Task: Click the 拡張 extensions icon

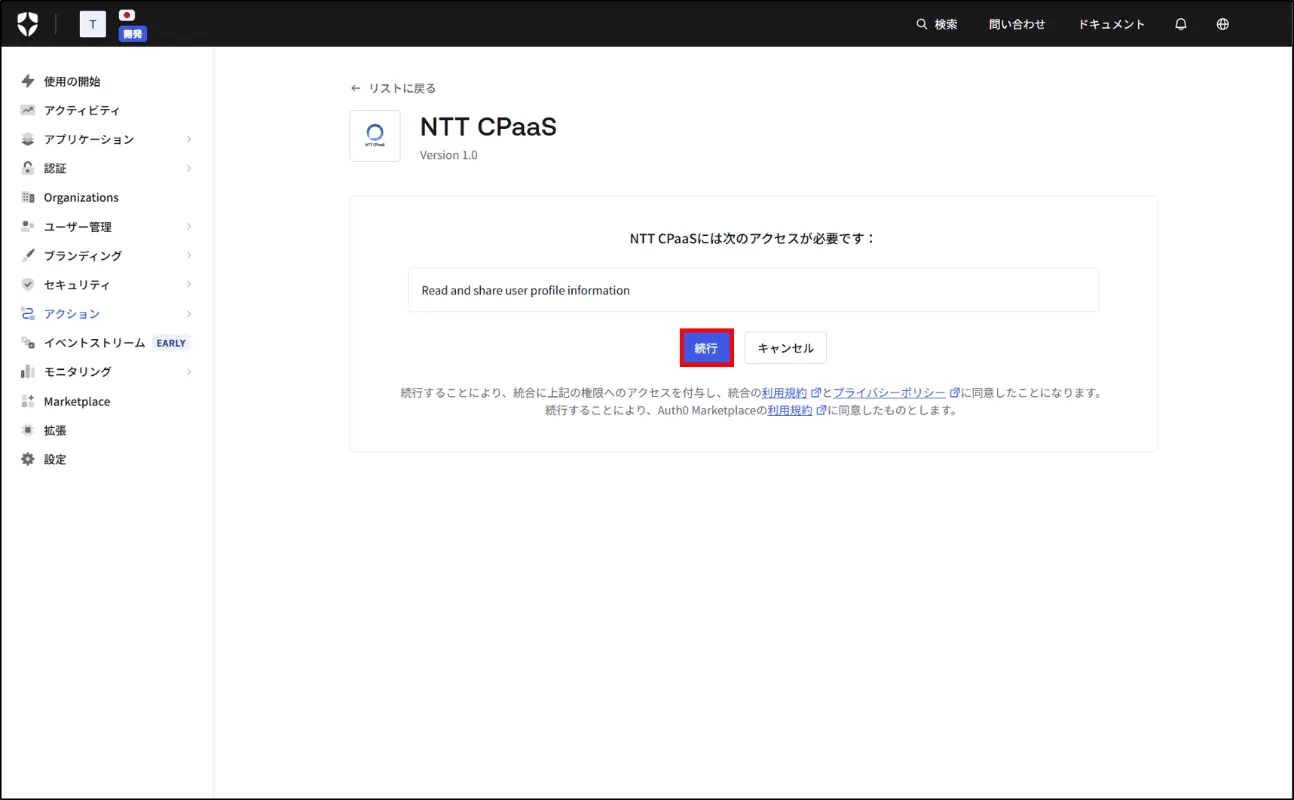Action: (28, 430)
